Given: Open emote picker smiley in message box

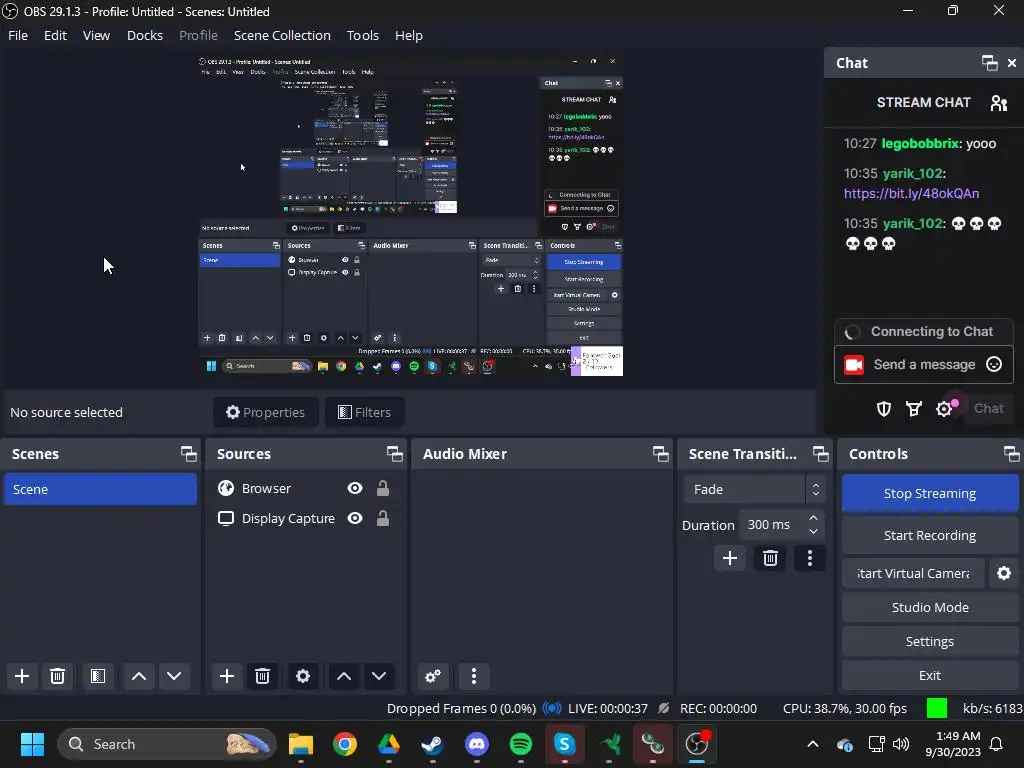Looking at the screenshot, I should (x=994, y=364).
